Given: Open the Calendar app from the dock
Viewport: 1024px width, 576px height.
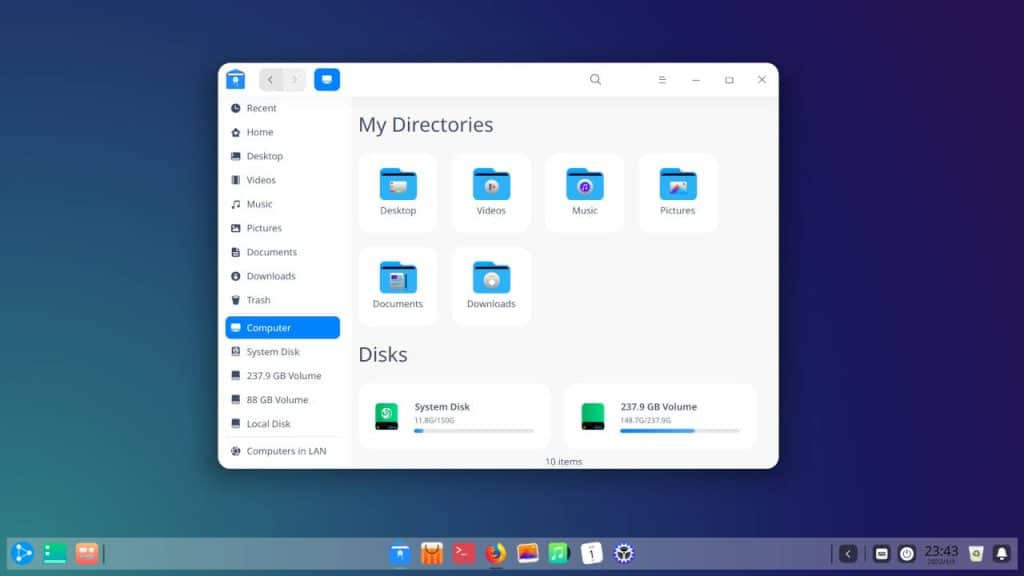Looking at the screenshot, I should pyautogui.click(x=591, y=552).
